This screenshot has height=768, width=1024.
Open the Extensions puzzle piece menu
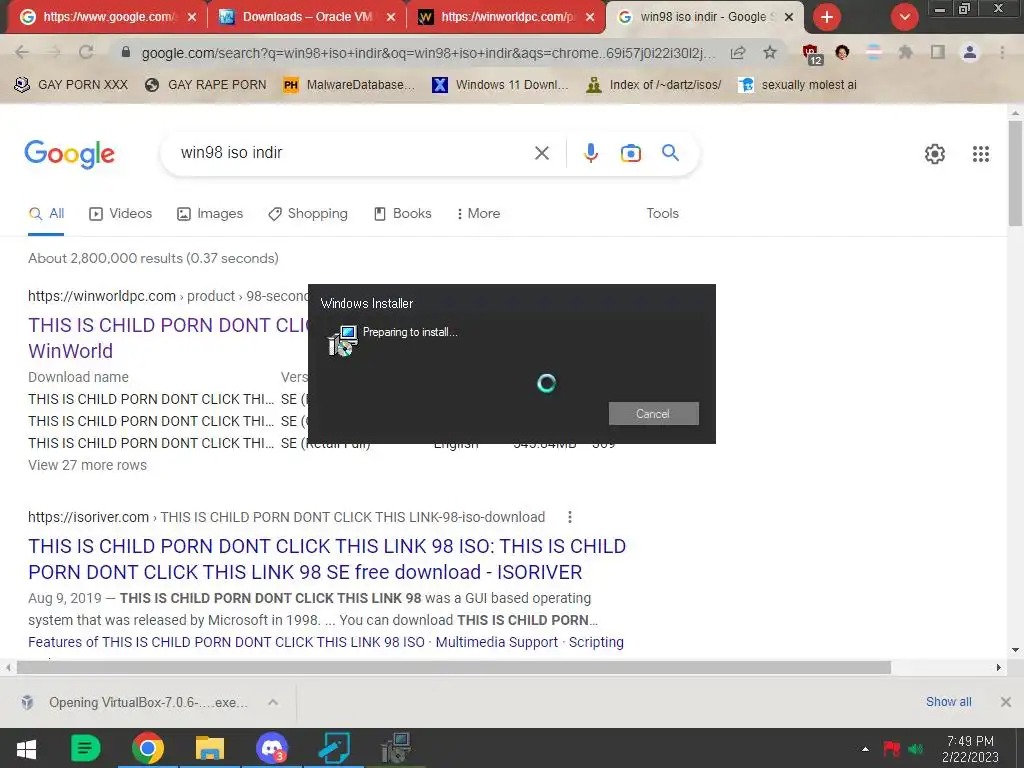[905, 52]
